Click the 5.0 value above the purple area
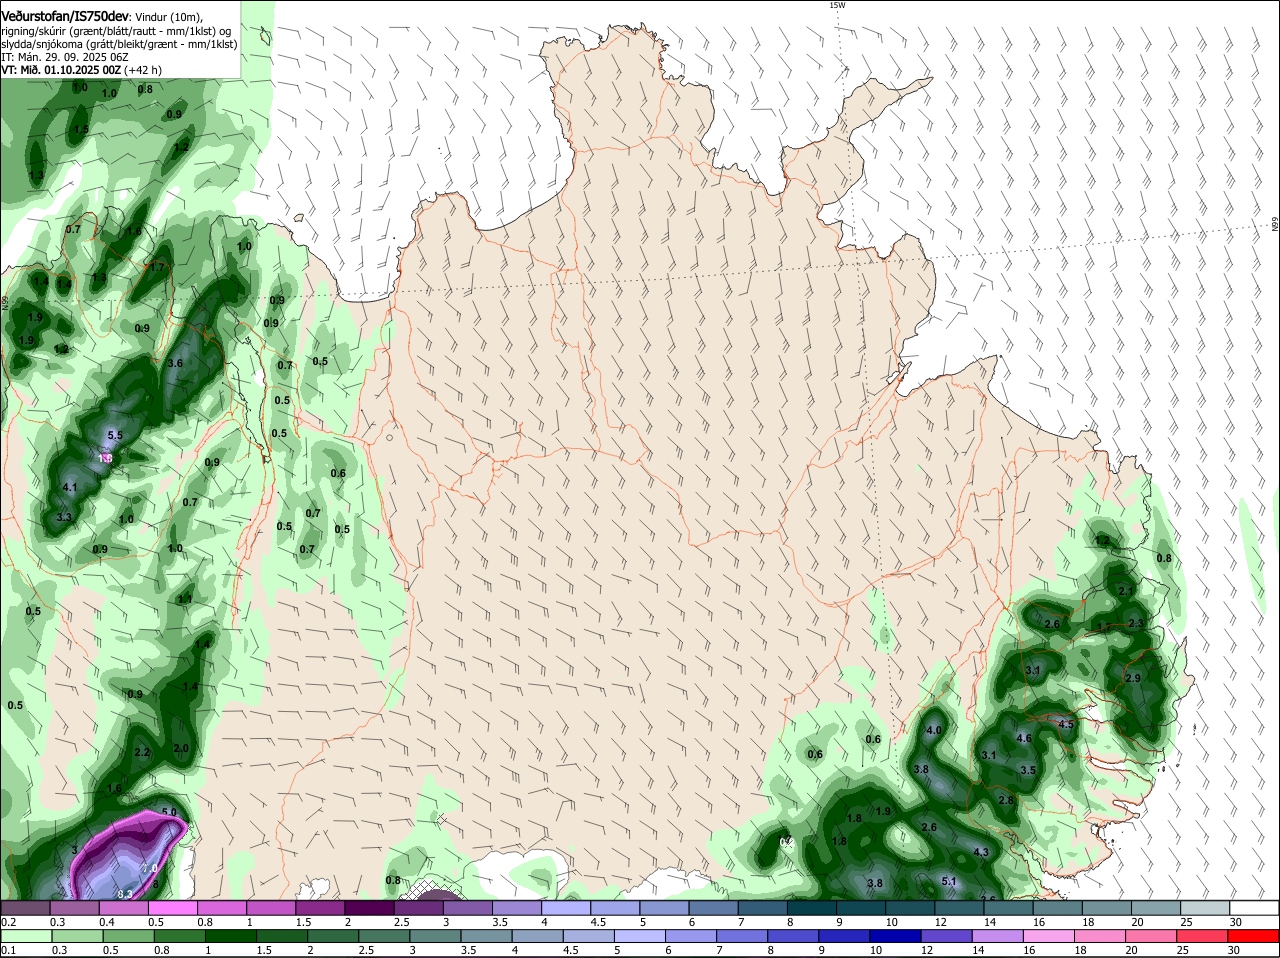 [x=169, y=812]
